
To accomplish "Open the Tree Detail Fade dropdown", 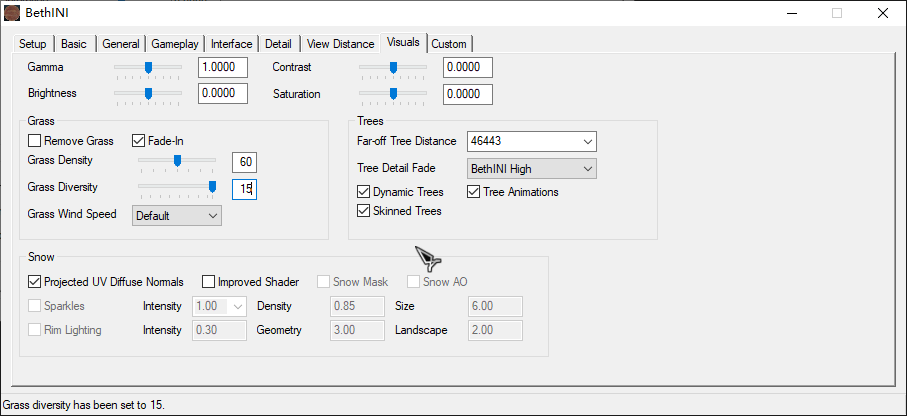I will tap(532, 169).
